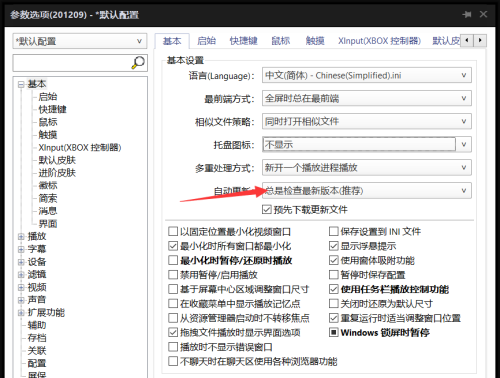Switch to the XInput(XBOX 控制器) tab
Screen dimensions: 500x378
[x=379, y=41]
